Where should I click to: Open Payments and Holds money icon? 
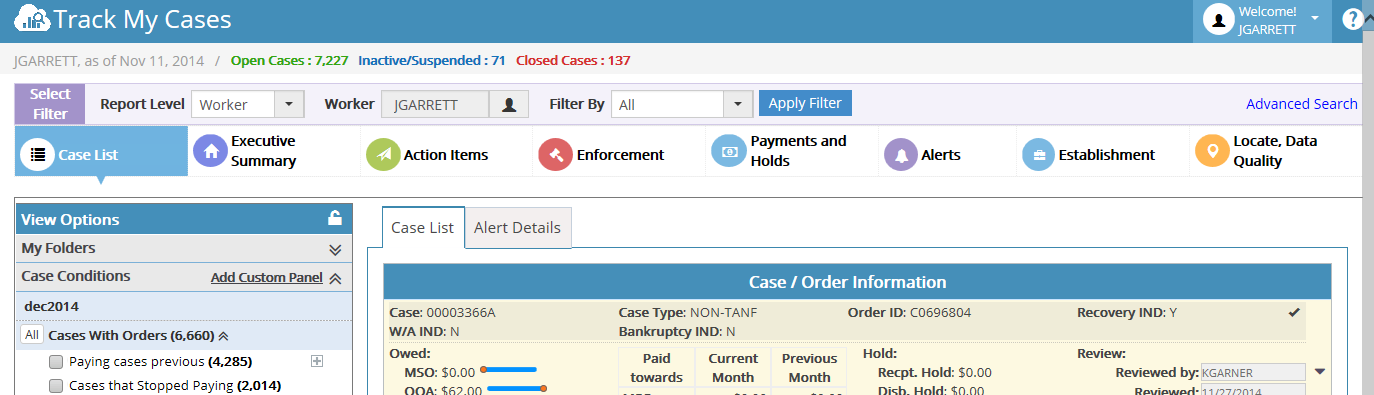click(728, 151)
